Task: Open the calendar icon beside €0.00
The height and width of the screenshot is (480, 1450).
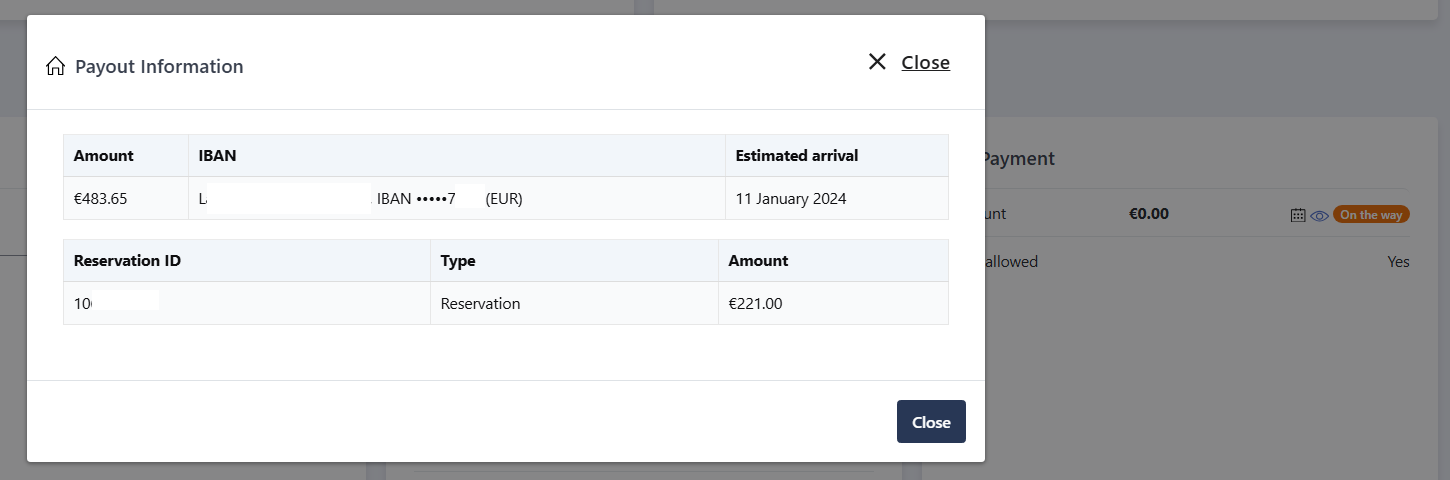Action: tap(1298, 215)
